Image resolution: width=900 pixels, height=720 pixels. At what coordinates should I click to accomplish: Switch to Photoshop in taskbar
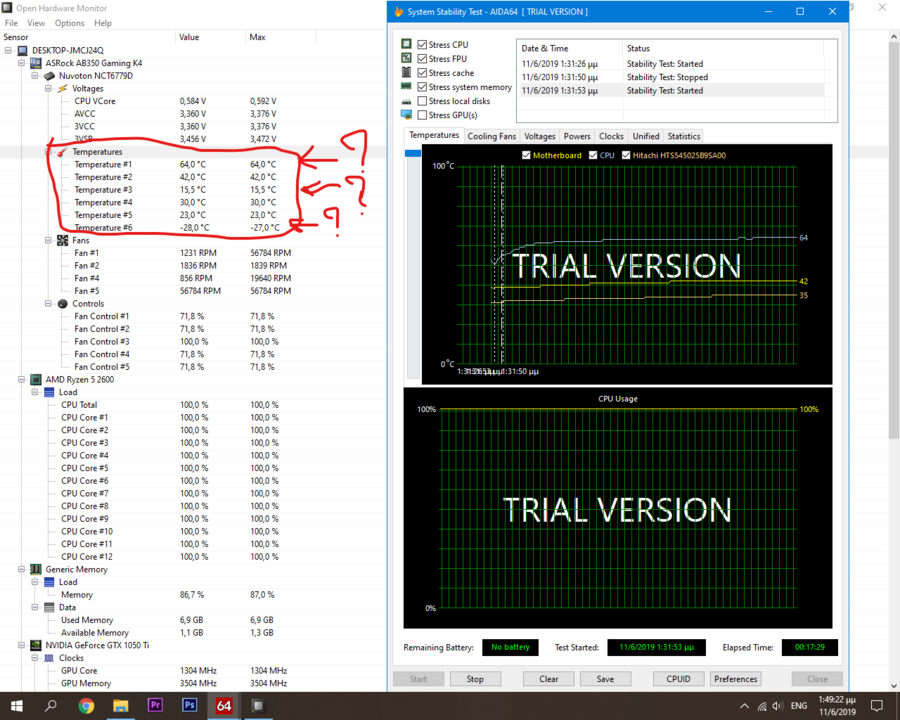(189, 705)
